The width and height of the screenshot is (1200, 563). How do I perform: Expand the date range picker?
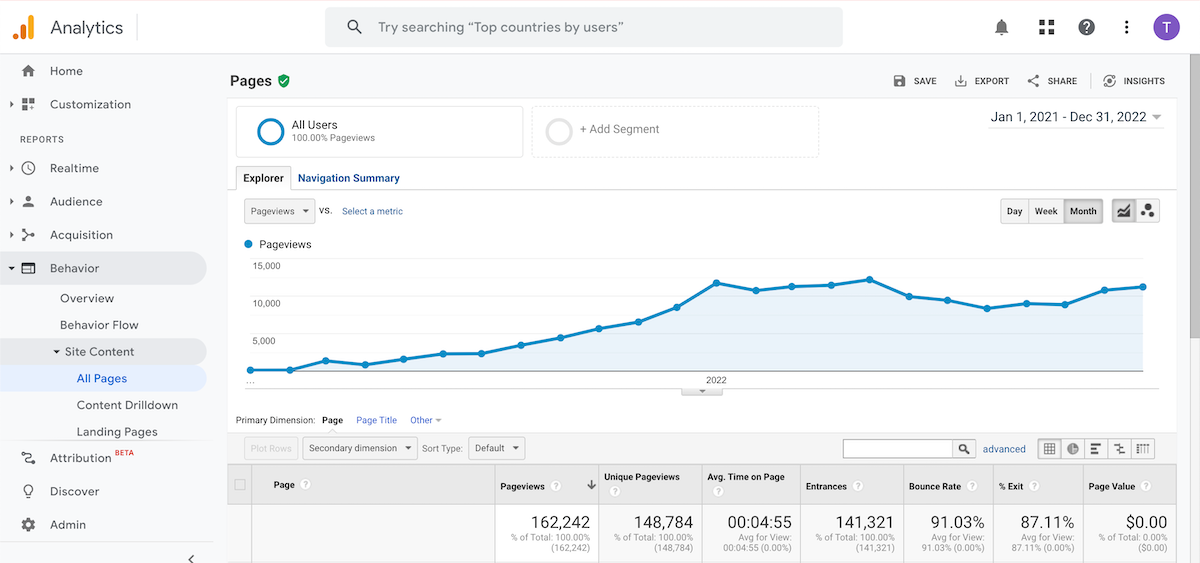pyautogui.click(x=1076, y=117)
